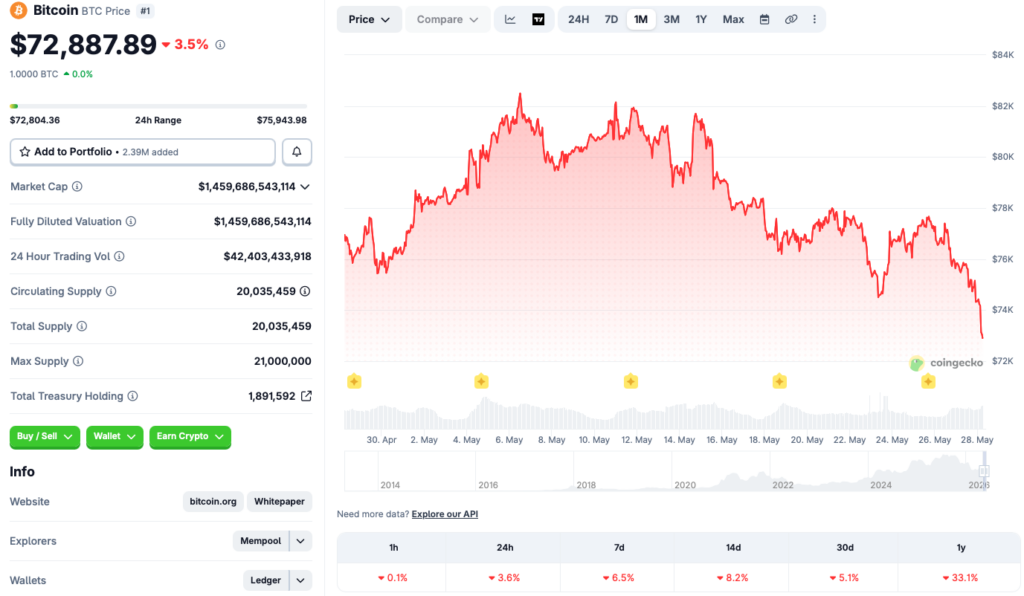Viewport: 1024px width, 596px height.
Task: Open Market Cap info icon
Action: pyautogui.click(x=77, y=187)
